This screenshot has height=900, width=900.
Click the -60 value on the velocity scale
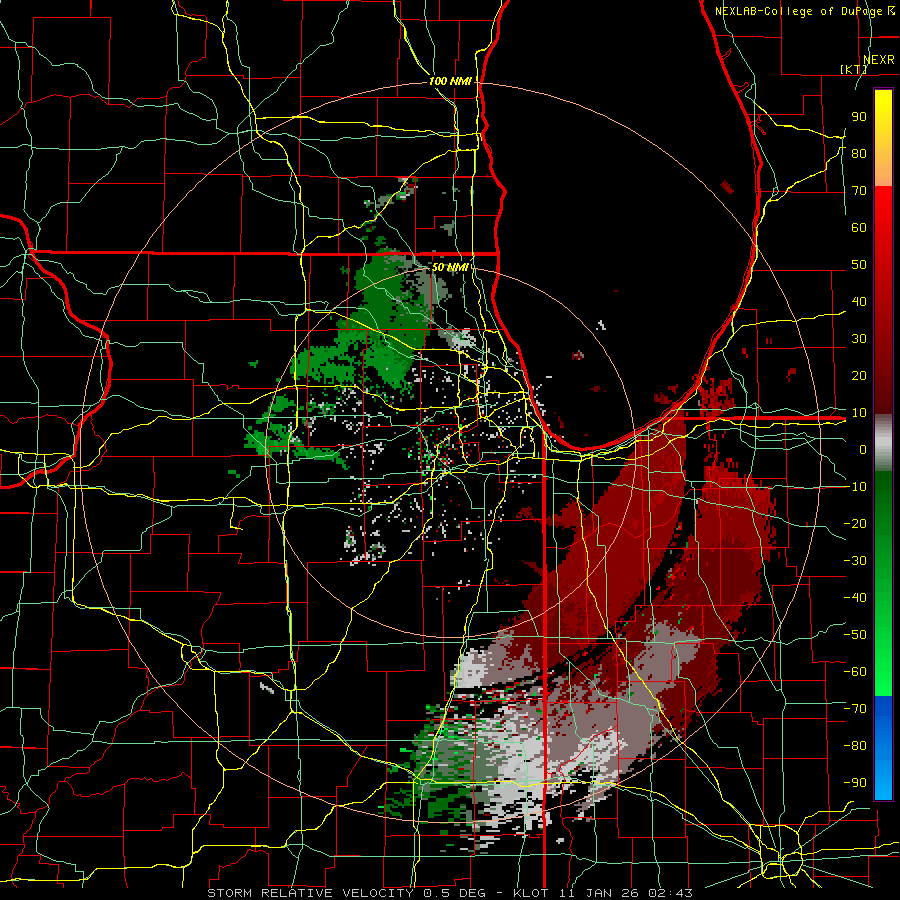click(855, 672)
